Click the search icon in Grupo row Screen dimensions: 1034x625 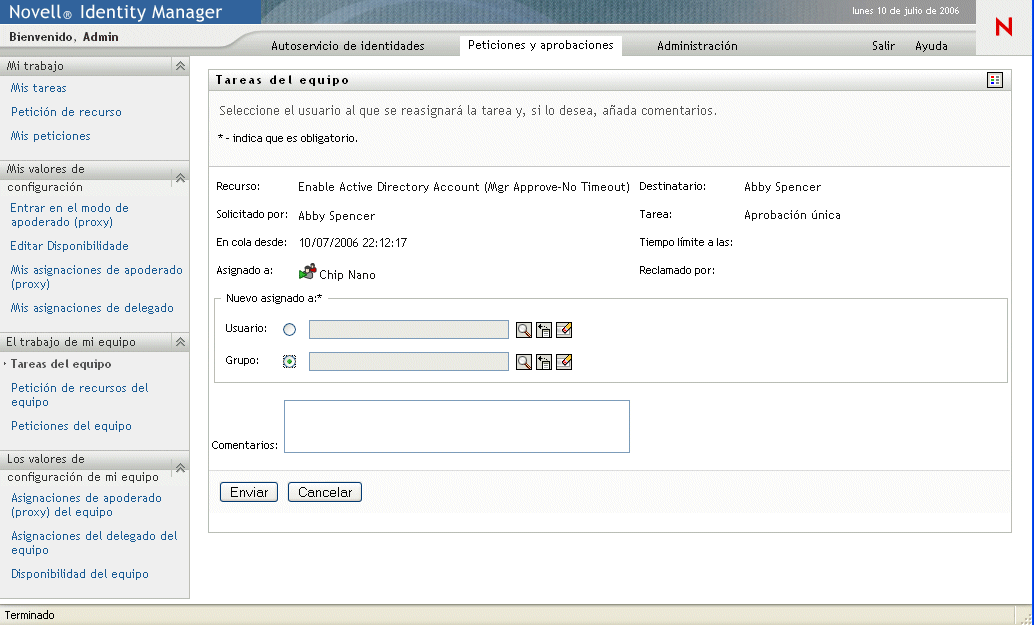click(x=524, y=362)
